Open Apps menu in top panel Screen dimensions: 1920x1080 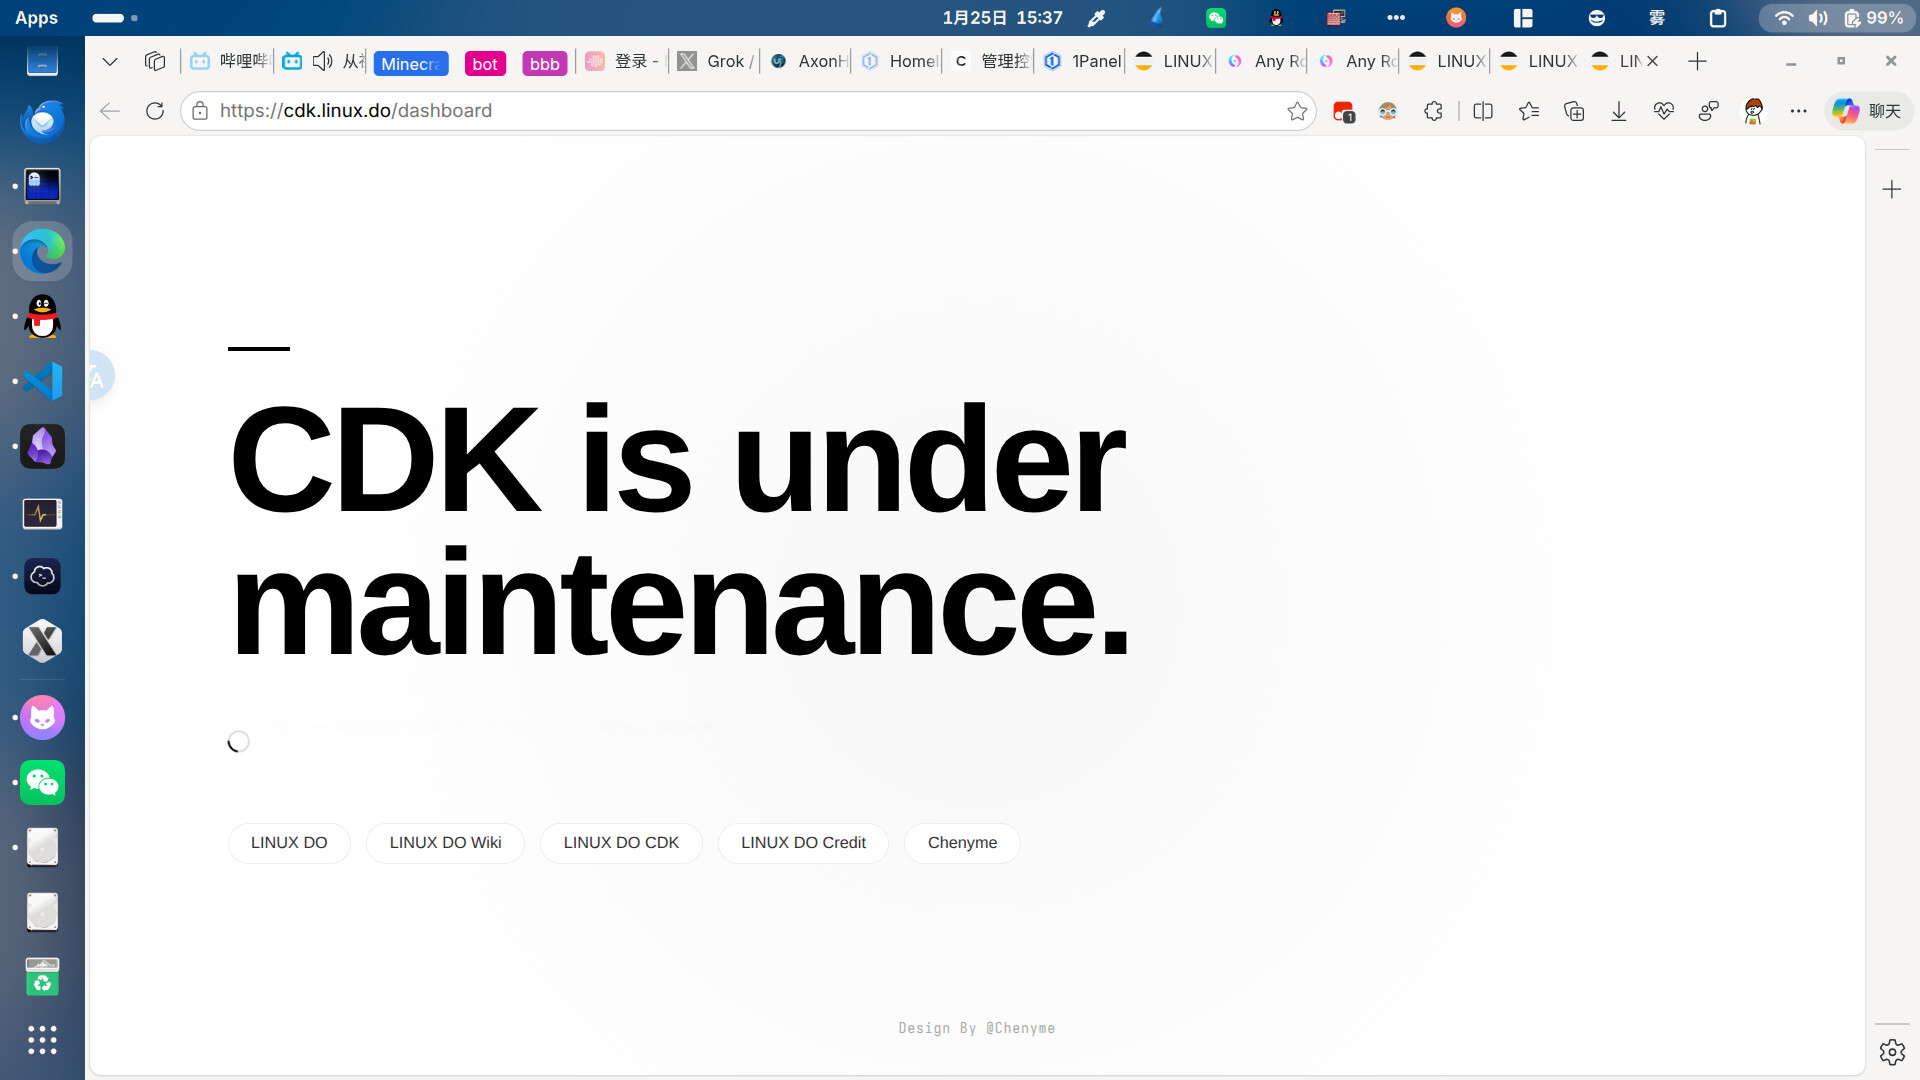[x=36, y=18]
